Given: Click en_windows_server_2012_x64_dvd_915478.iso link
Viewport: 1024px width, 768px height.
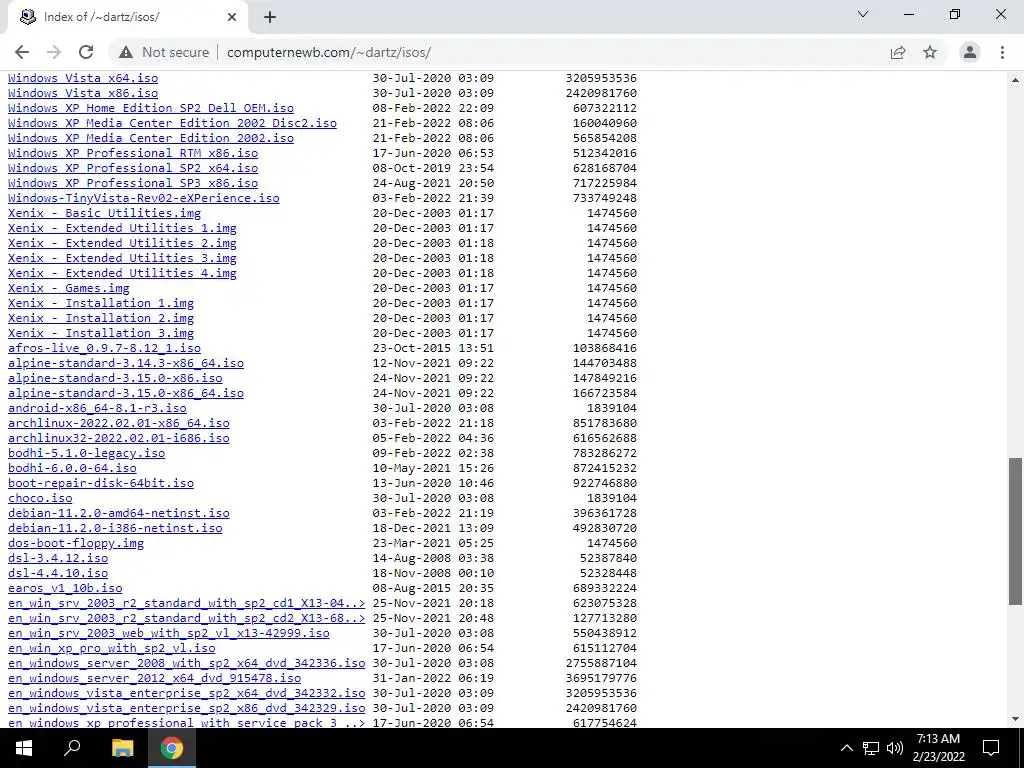Looking at the screenshot, I should tap(155, 679).
